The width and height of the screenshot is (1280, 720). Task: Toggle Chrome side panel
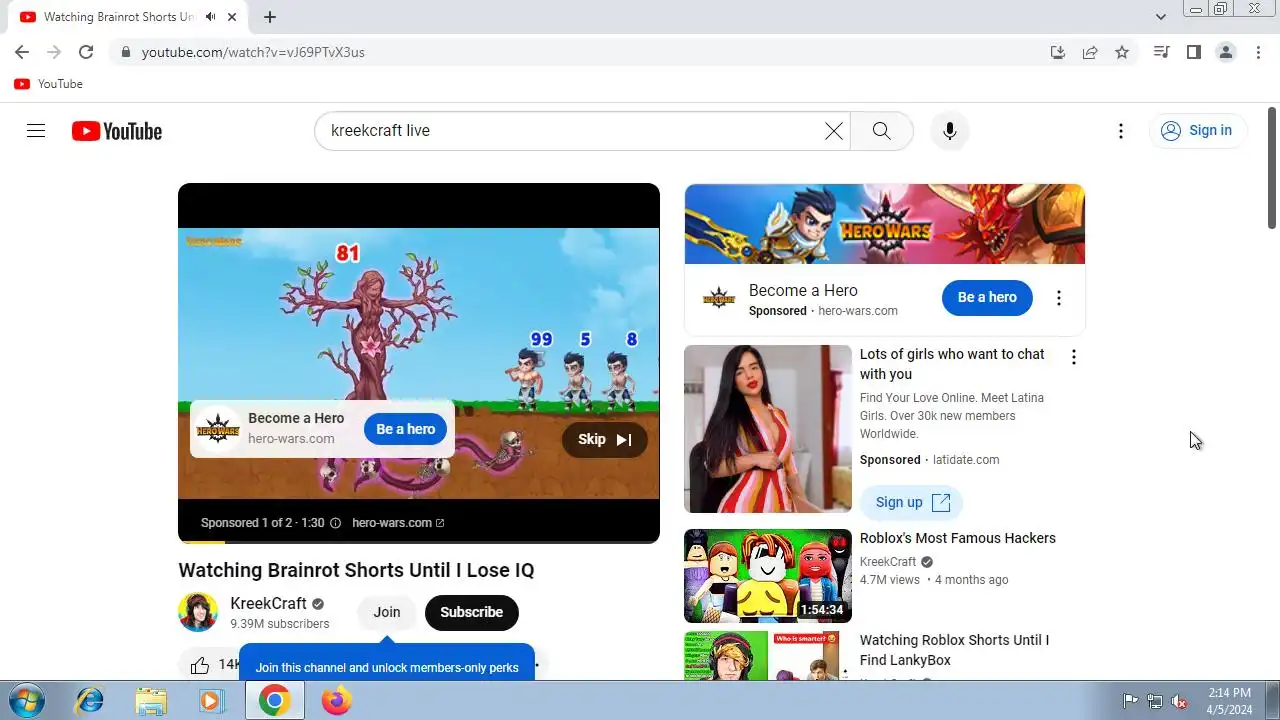pos(1193,52)
